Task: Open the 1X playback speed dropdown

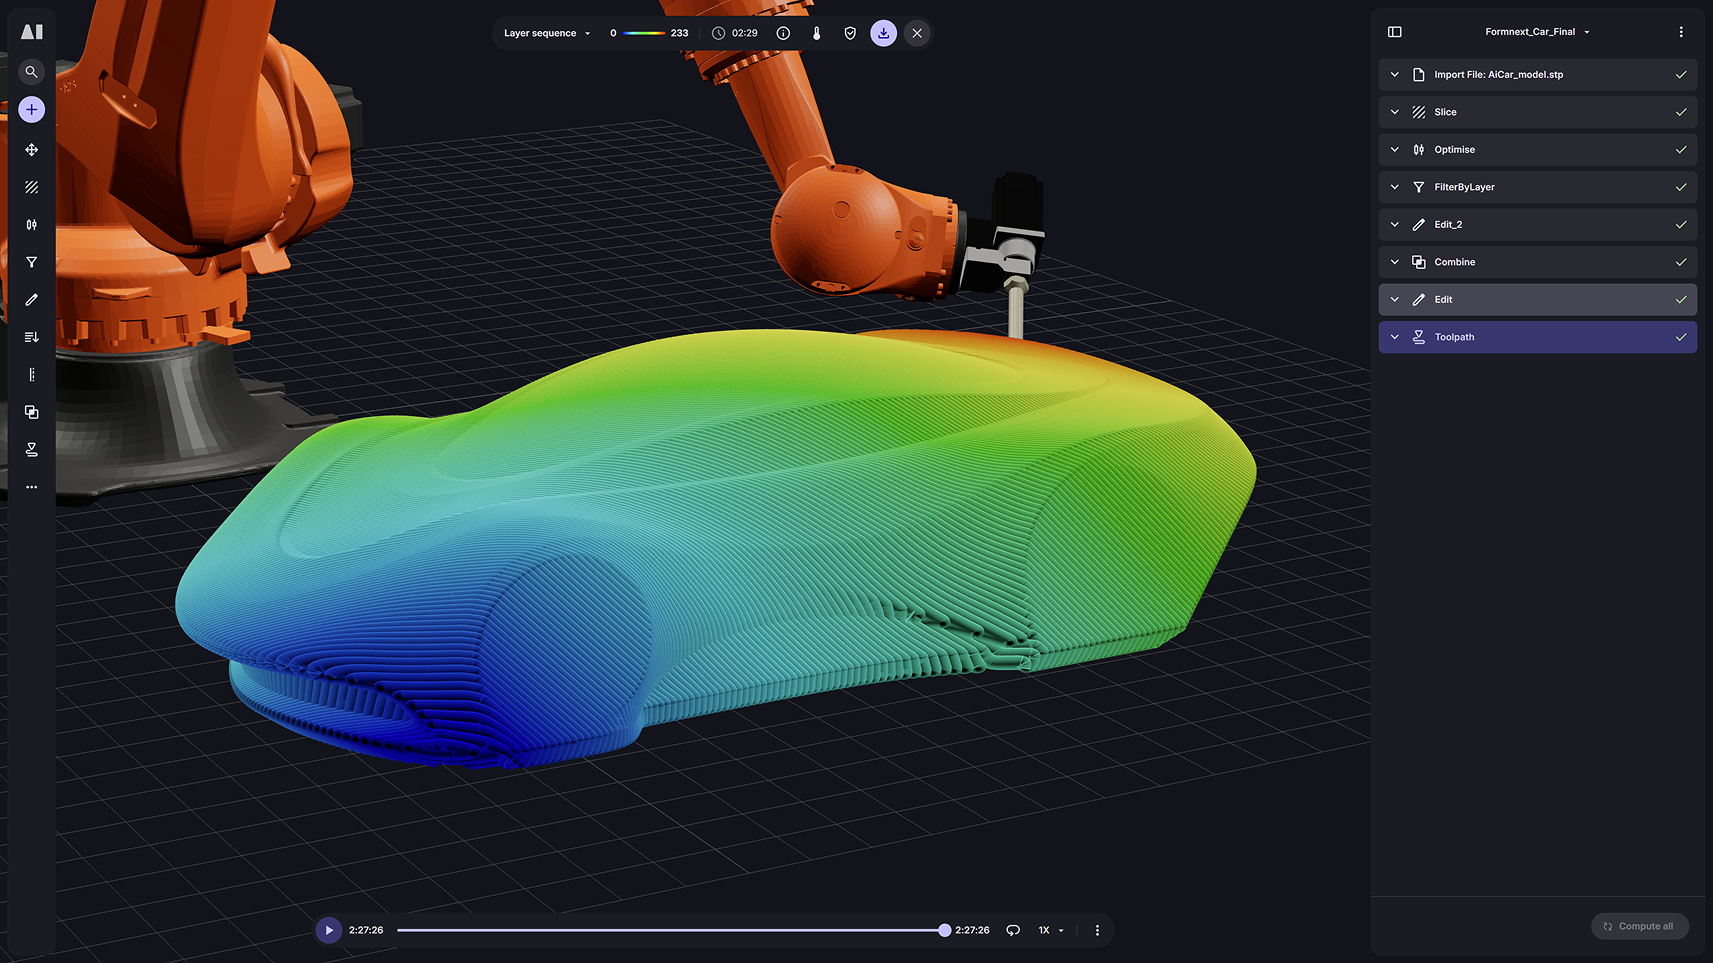Action: pyautogui.click(x=1050, y=930)
